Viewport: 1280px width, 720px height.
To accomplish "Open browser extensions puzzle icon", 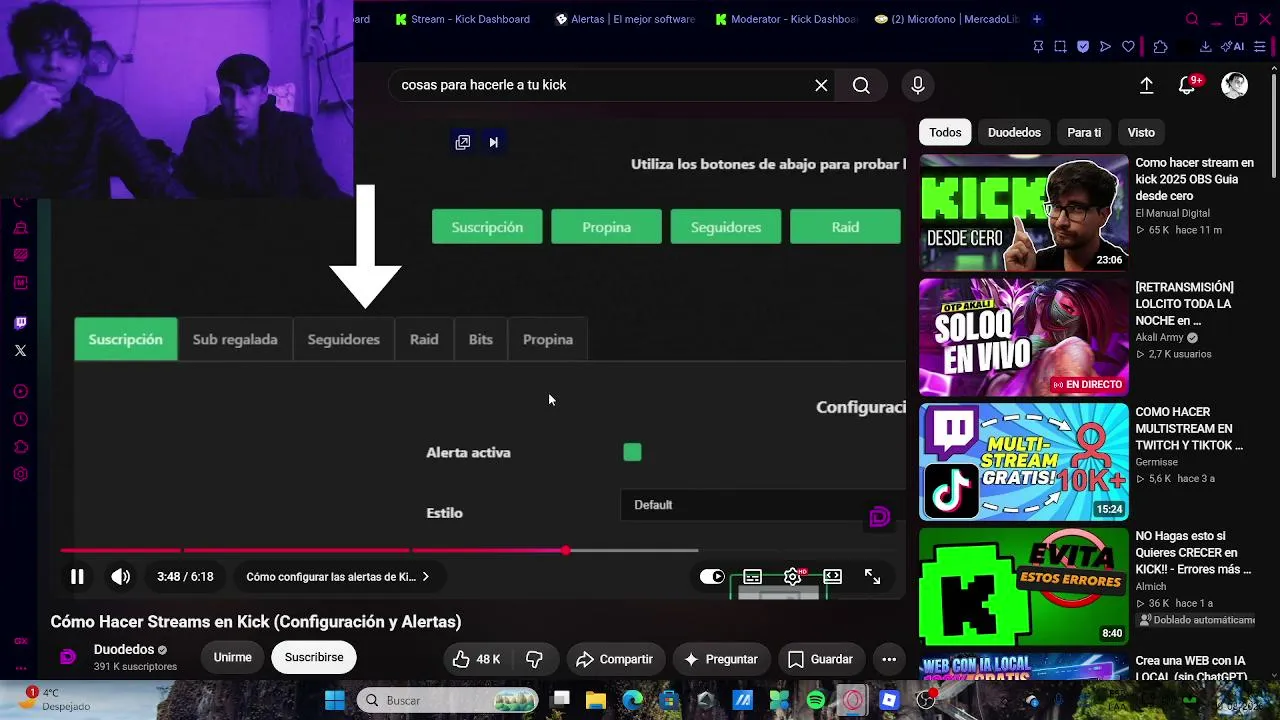I will (1160, 47).
